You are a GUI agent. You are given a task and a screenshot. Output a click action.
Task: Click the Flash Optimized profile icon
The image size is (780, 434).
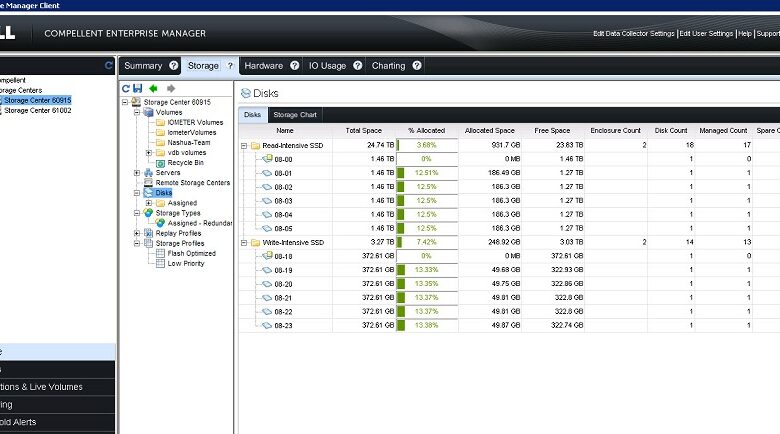[x=160, y=253]
